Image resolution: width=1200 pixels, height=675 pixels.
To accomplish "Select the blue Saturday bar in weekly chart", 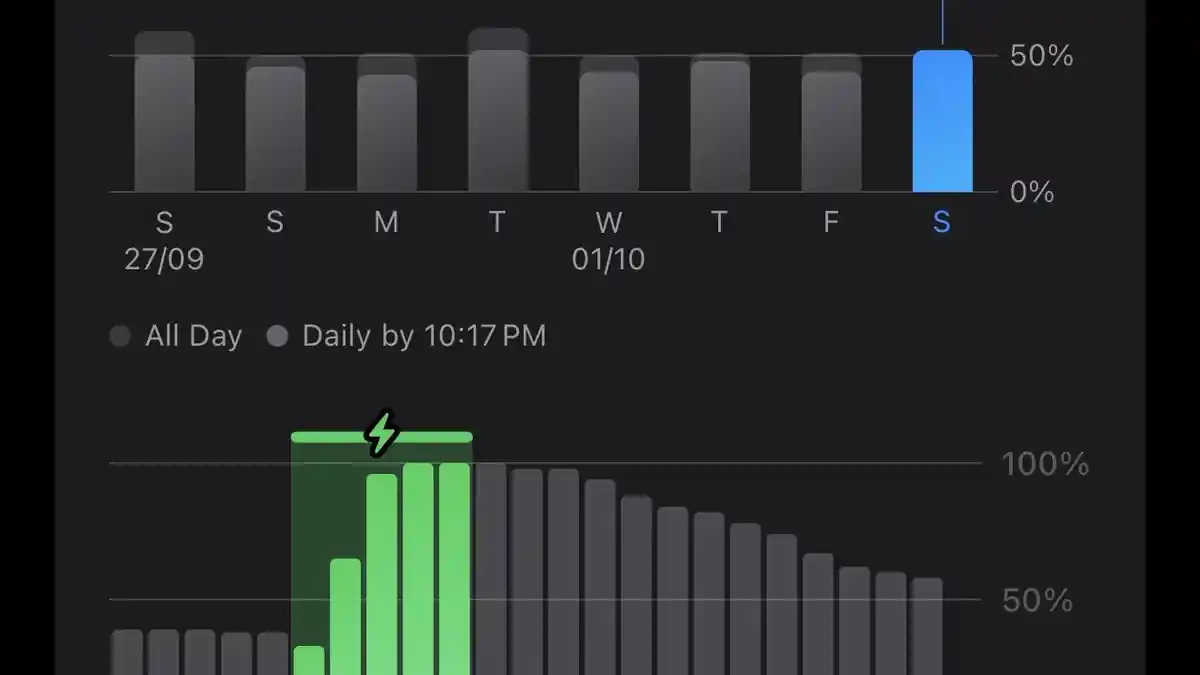I will coord(942,121).
